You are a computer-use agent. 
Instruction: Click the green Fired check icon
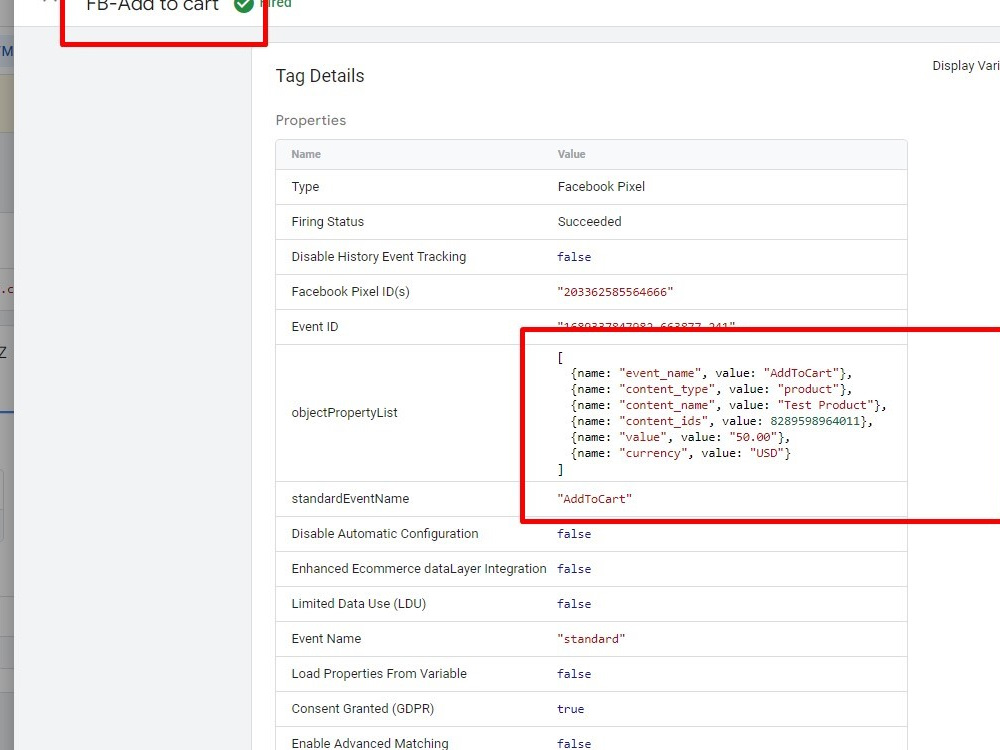coord(243,5)
